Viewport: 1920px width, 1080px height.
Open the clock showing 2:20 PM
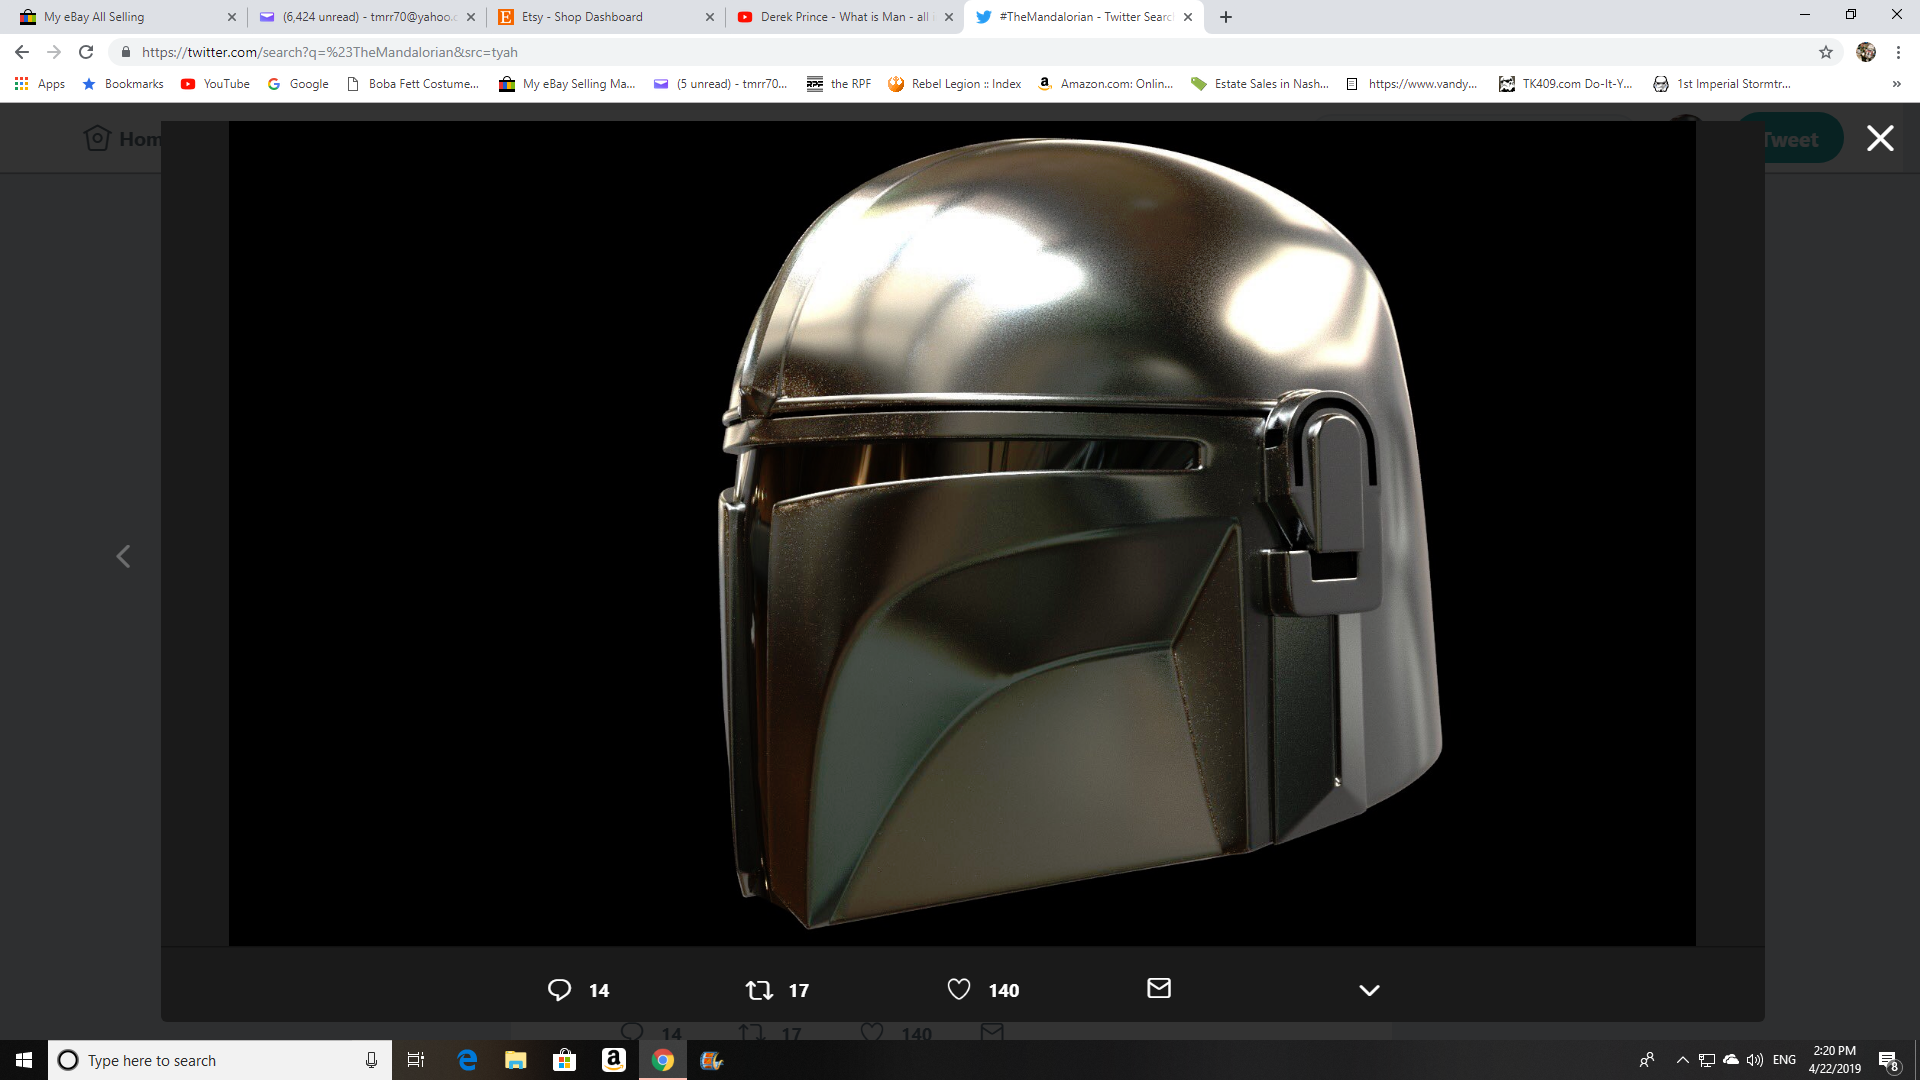point(1834,1060)
